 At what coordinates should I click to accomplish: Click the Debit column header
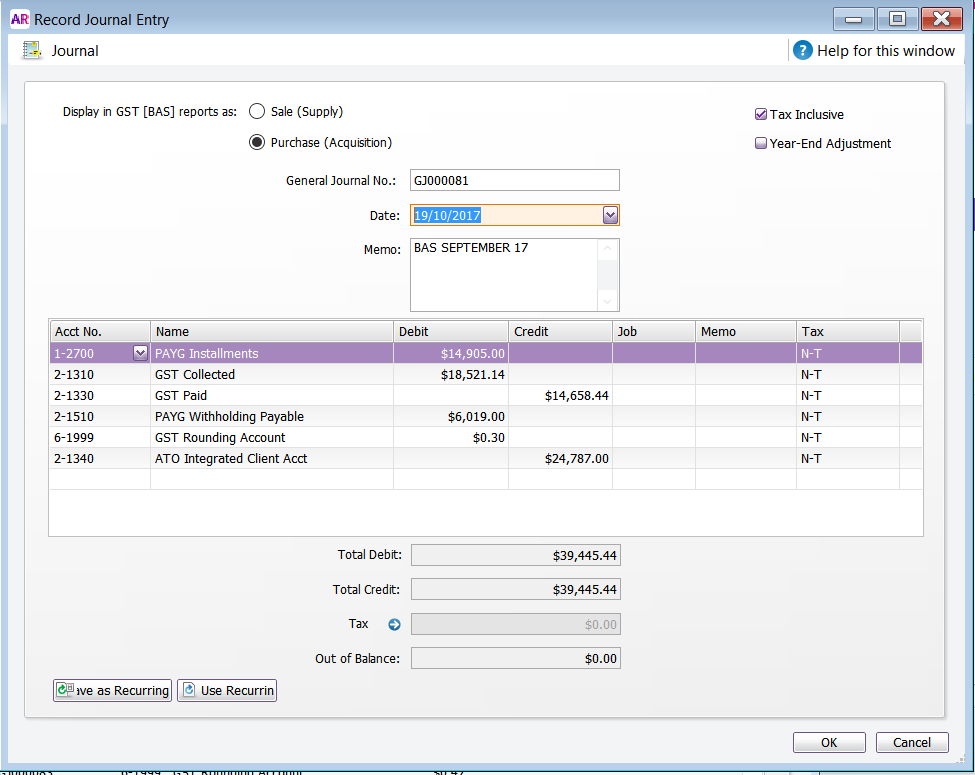[x=450, y=331]
